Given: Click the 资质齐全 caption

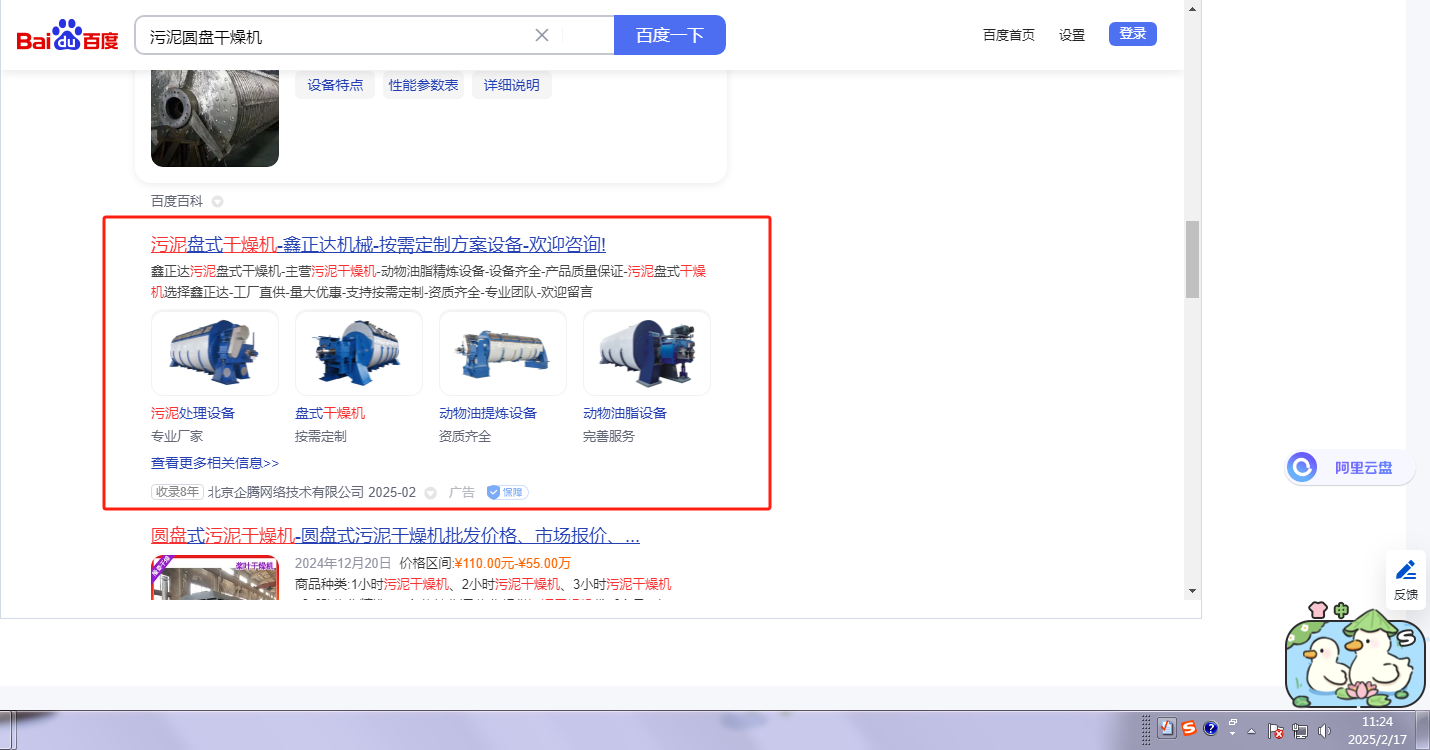Looking at the screenshot, I should (x=465, y=436).
